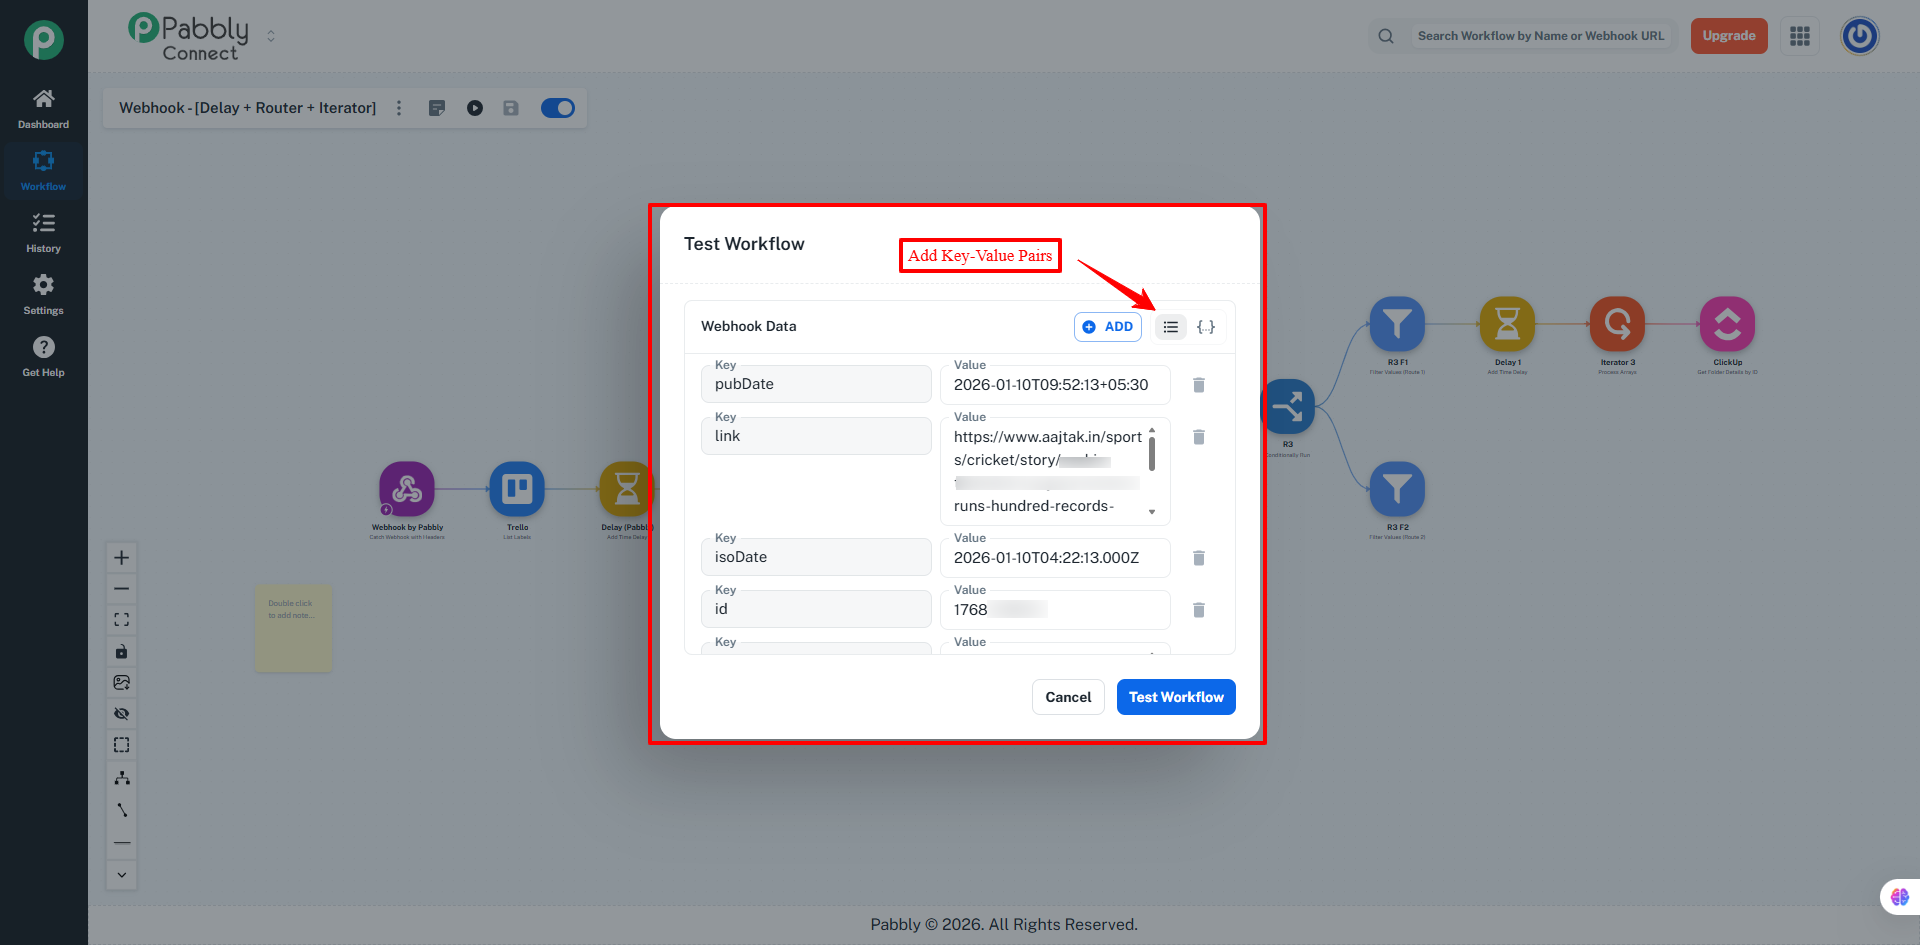Click the Cancel button
1920x945 pixels.
coord(1068,697)
